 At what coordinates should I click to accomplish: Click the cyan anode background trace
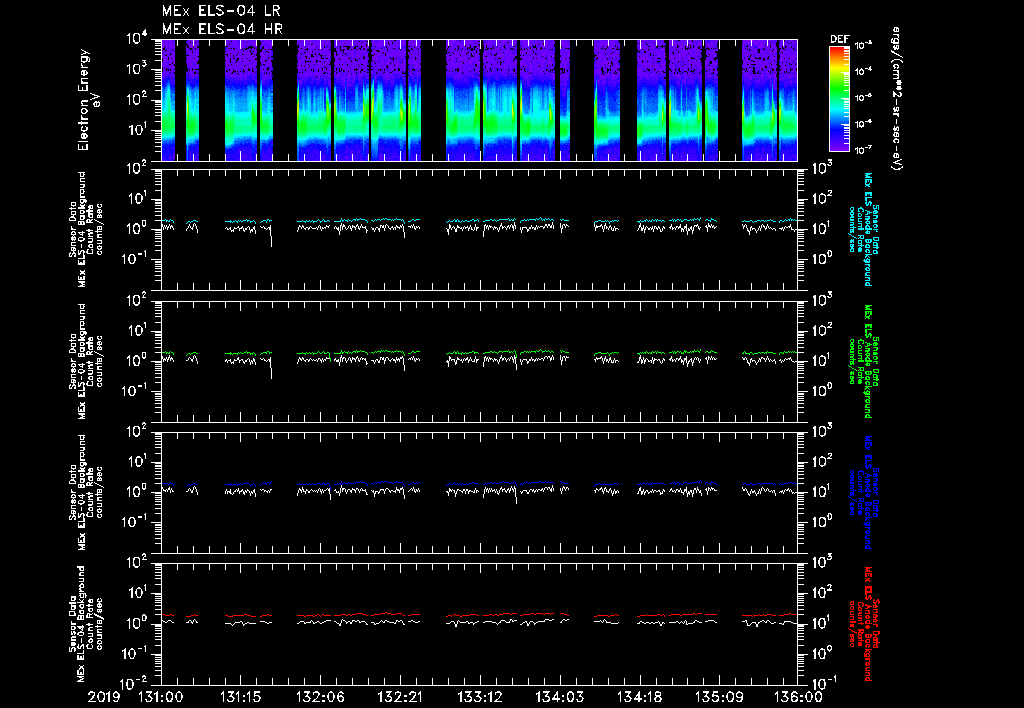pyautogui.click(x=479, y=221)
